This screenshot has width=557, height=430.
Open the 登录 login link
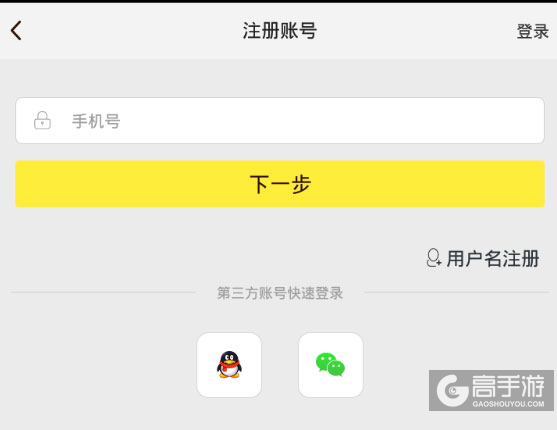[532, 32]
